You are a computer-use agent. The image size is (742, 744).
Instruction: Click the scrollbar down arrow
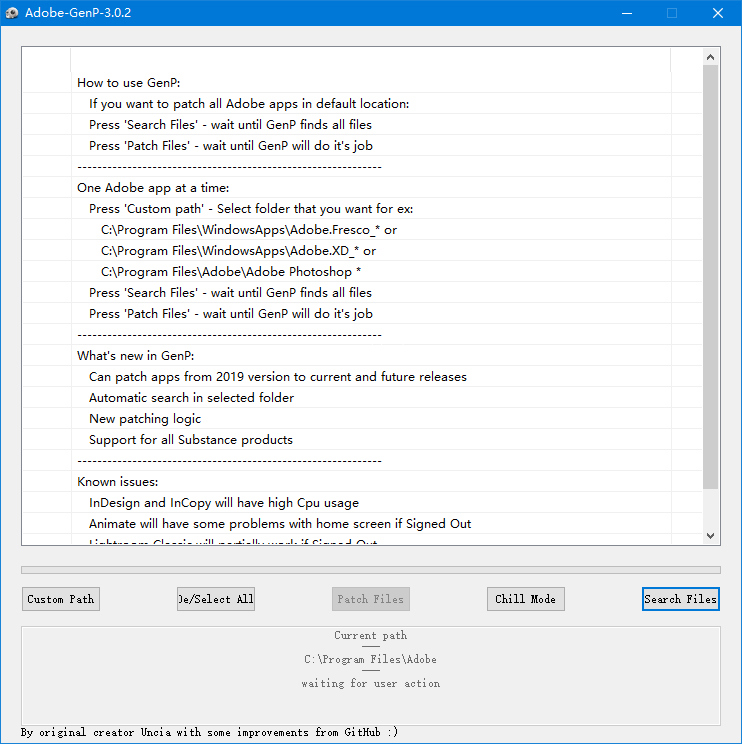[x=710, y=536]
